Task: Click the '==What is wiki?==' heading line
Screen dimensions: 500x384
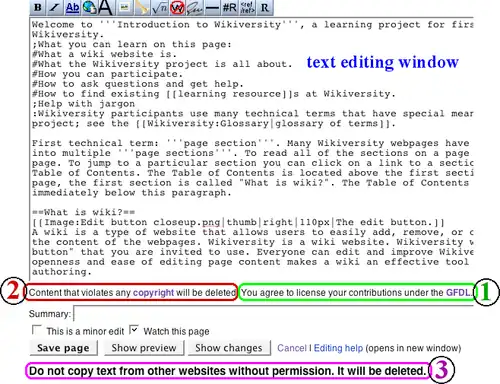Action: 84,212
